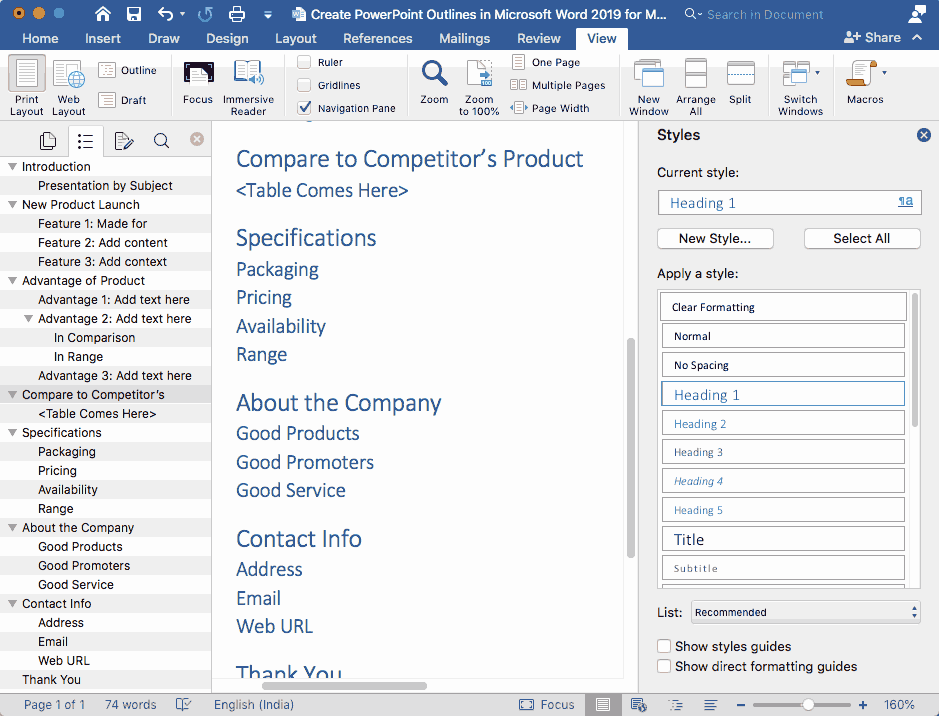Viewport: 939px width, 716px height.
Task: Collapse the Advantage 2 outline item
Action: click(28, 319)
